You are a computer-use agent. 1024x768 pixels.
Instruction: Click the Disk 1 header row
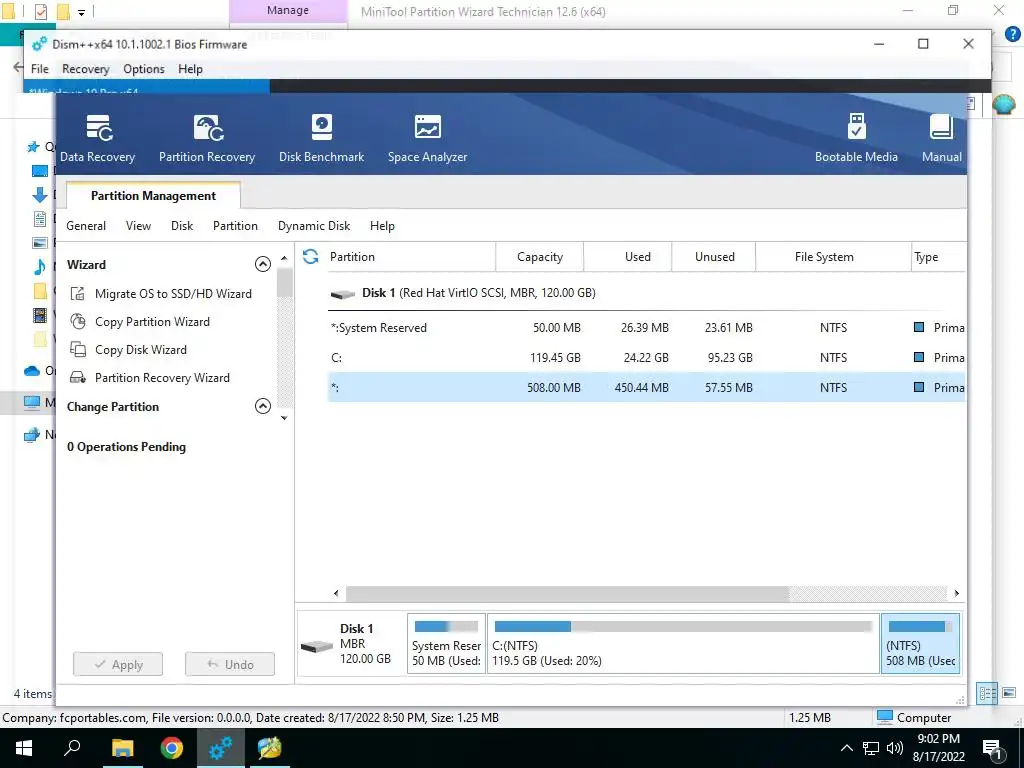point(646,293)
